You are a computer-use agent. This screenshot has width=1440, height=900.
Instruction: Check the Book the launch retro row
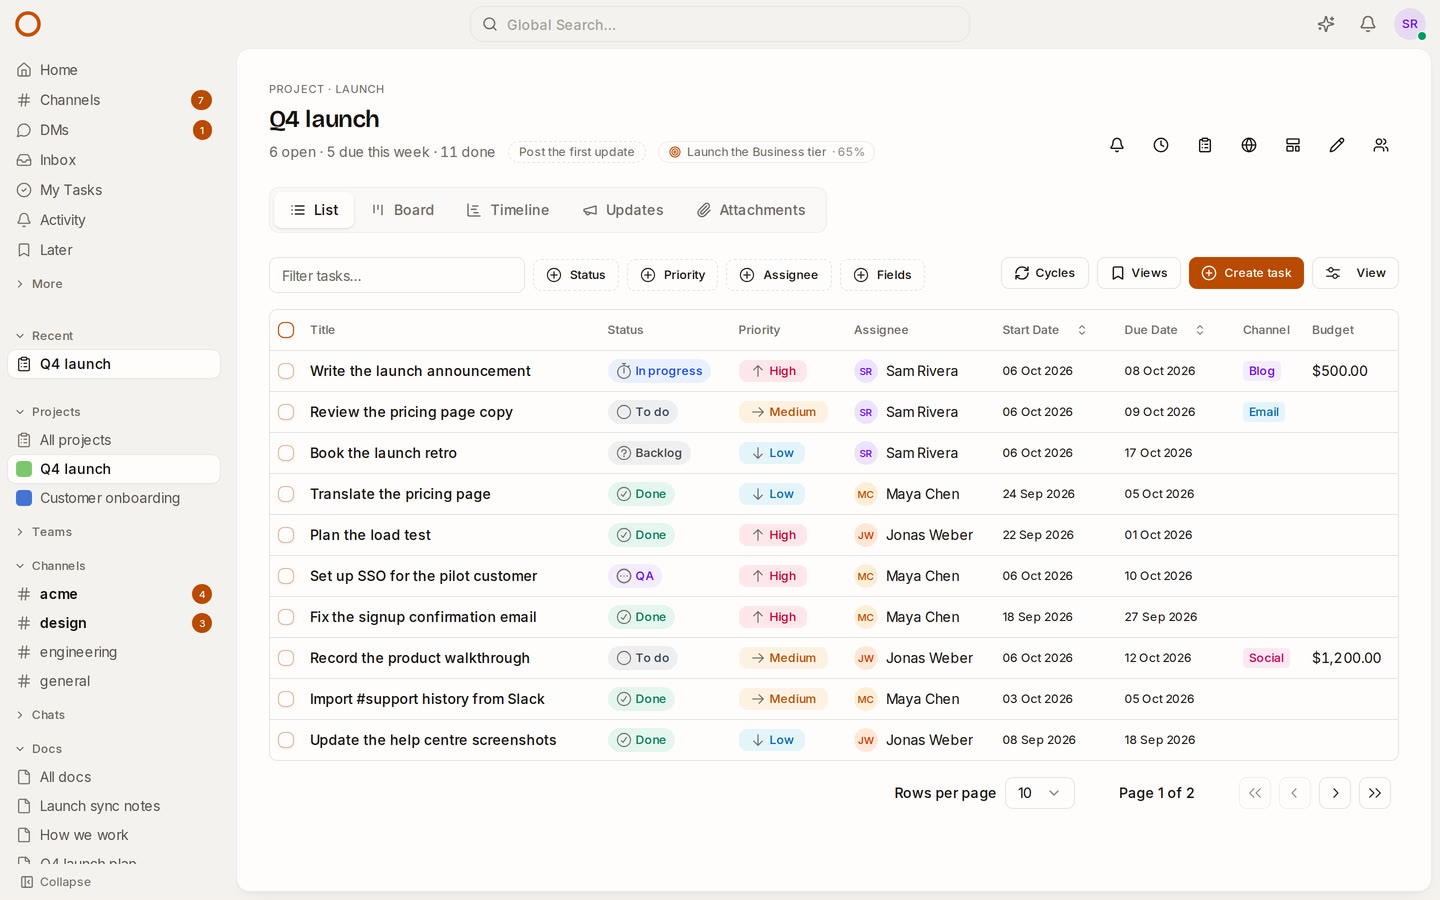click(286, 453)
